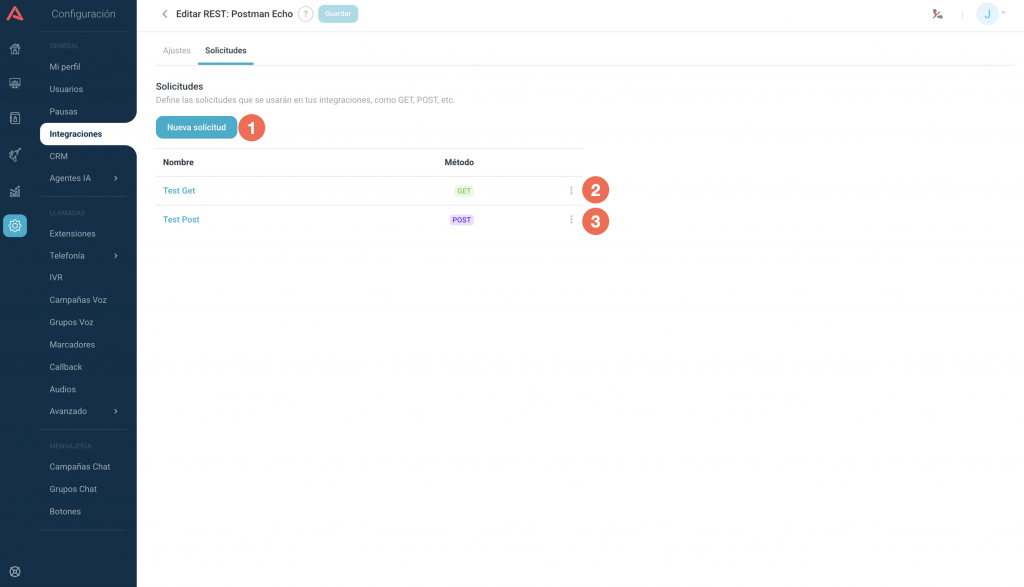Viewport: 1024px width, 587px height.
Task: Select the Solicitudes tab
Action: pyautogui.click(x=225, y=50)
